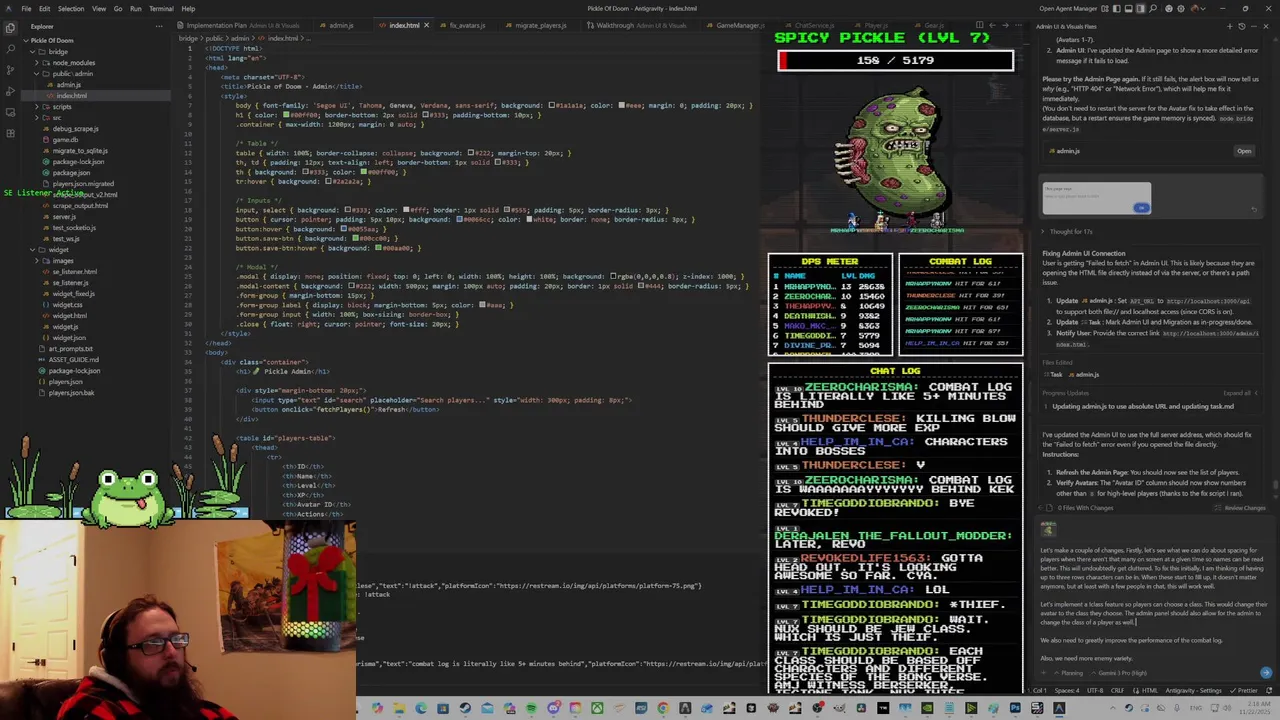Start new agent chat plus icon
Screen dimensions: 1280x720
pos(1229,26)
